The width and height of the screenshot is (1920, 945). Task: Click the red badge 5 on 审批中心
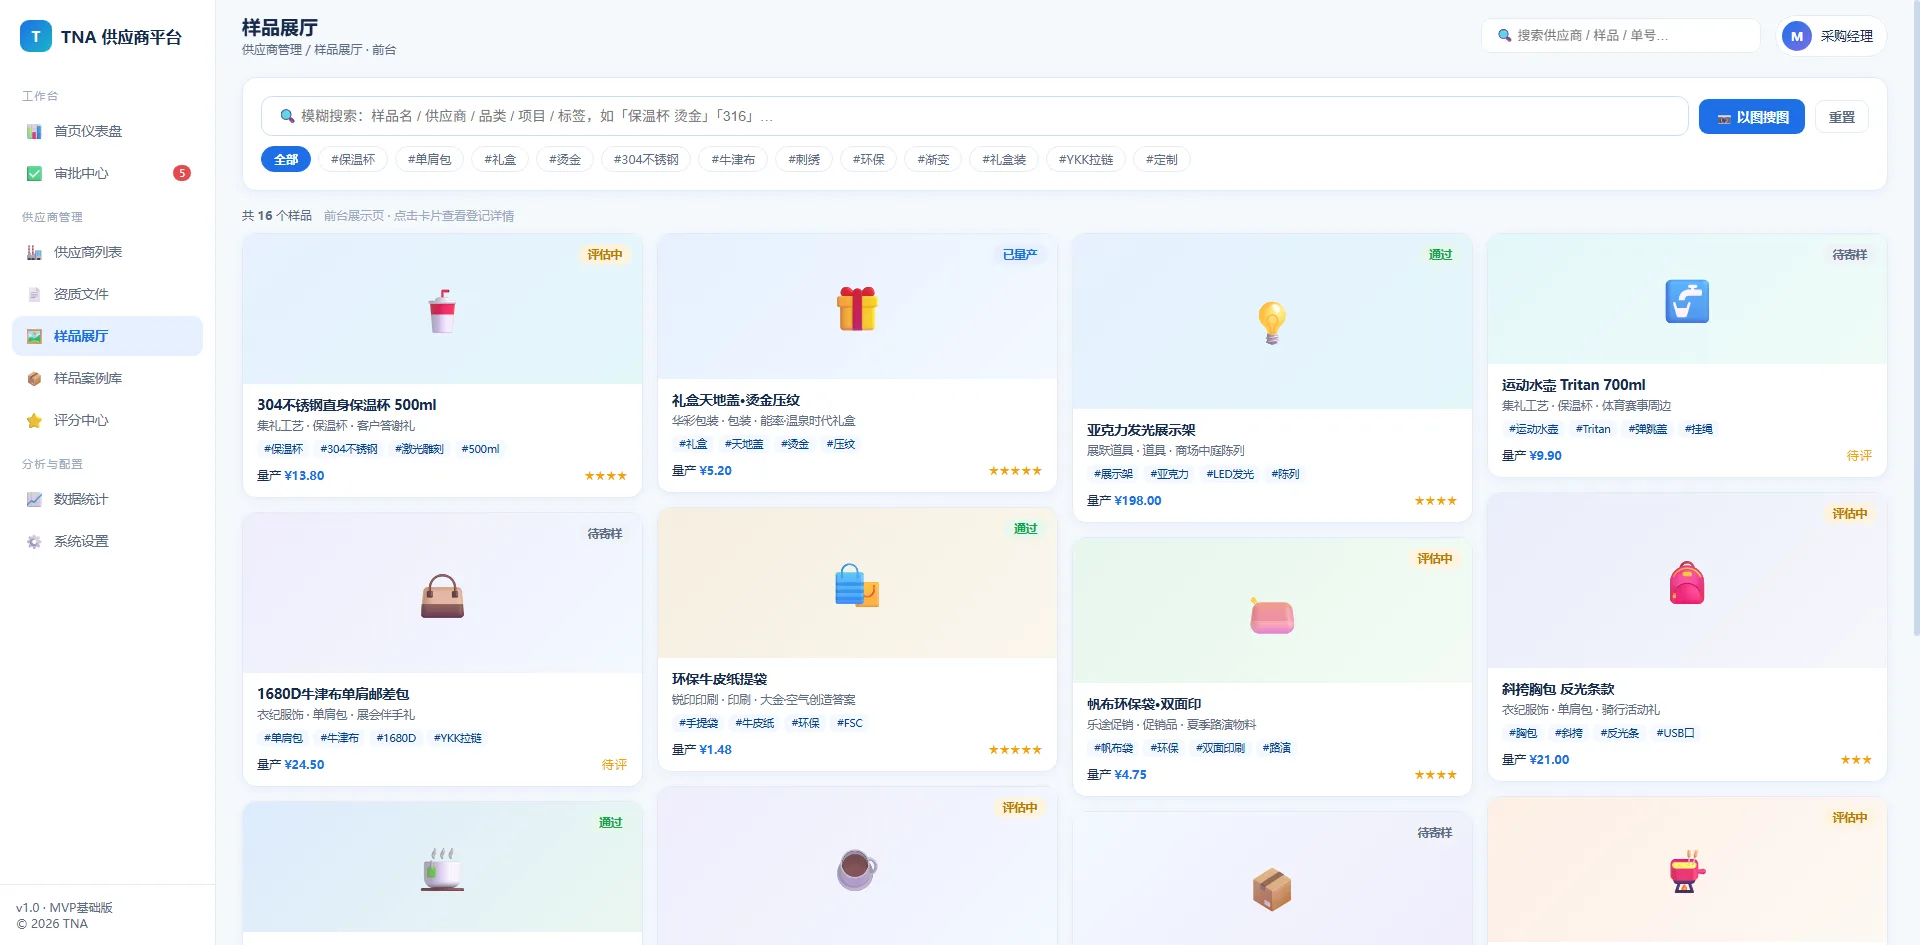pos(182,174)
